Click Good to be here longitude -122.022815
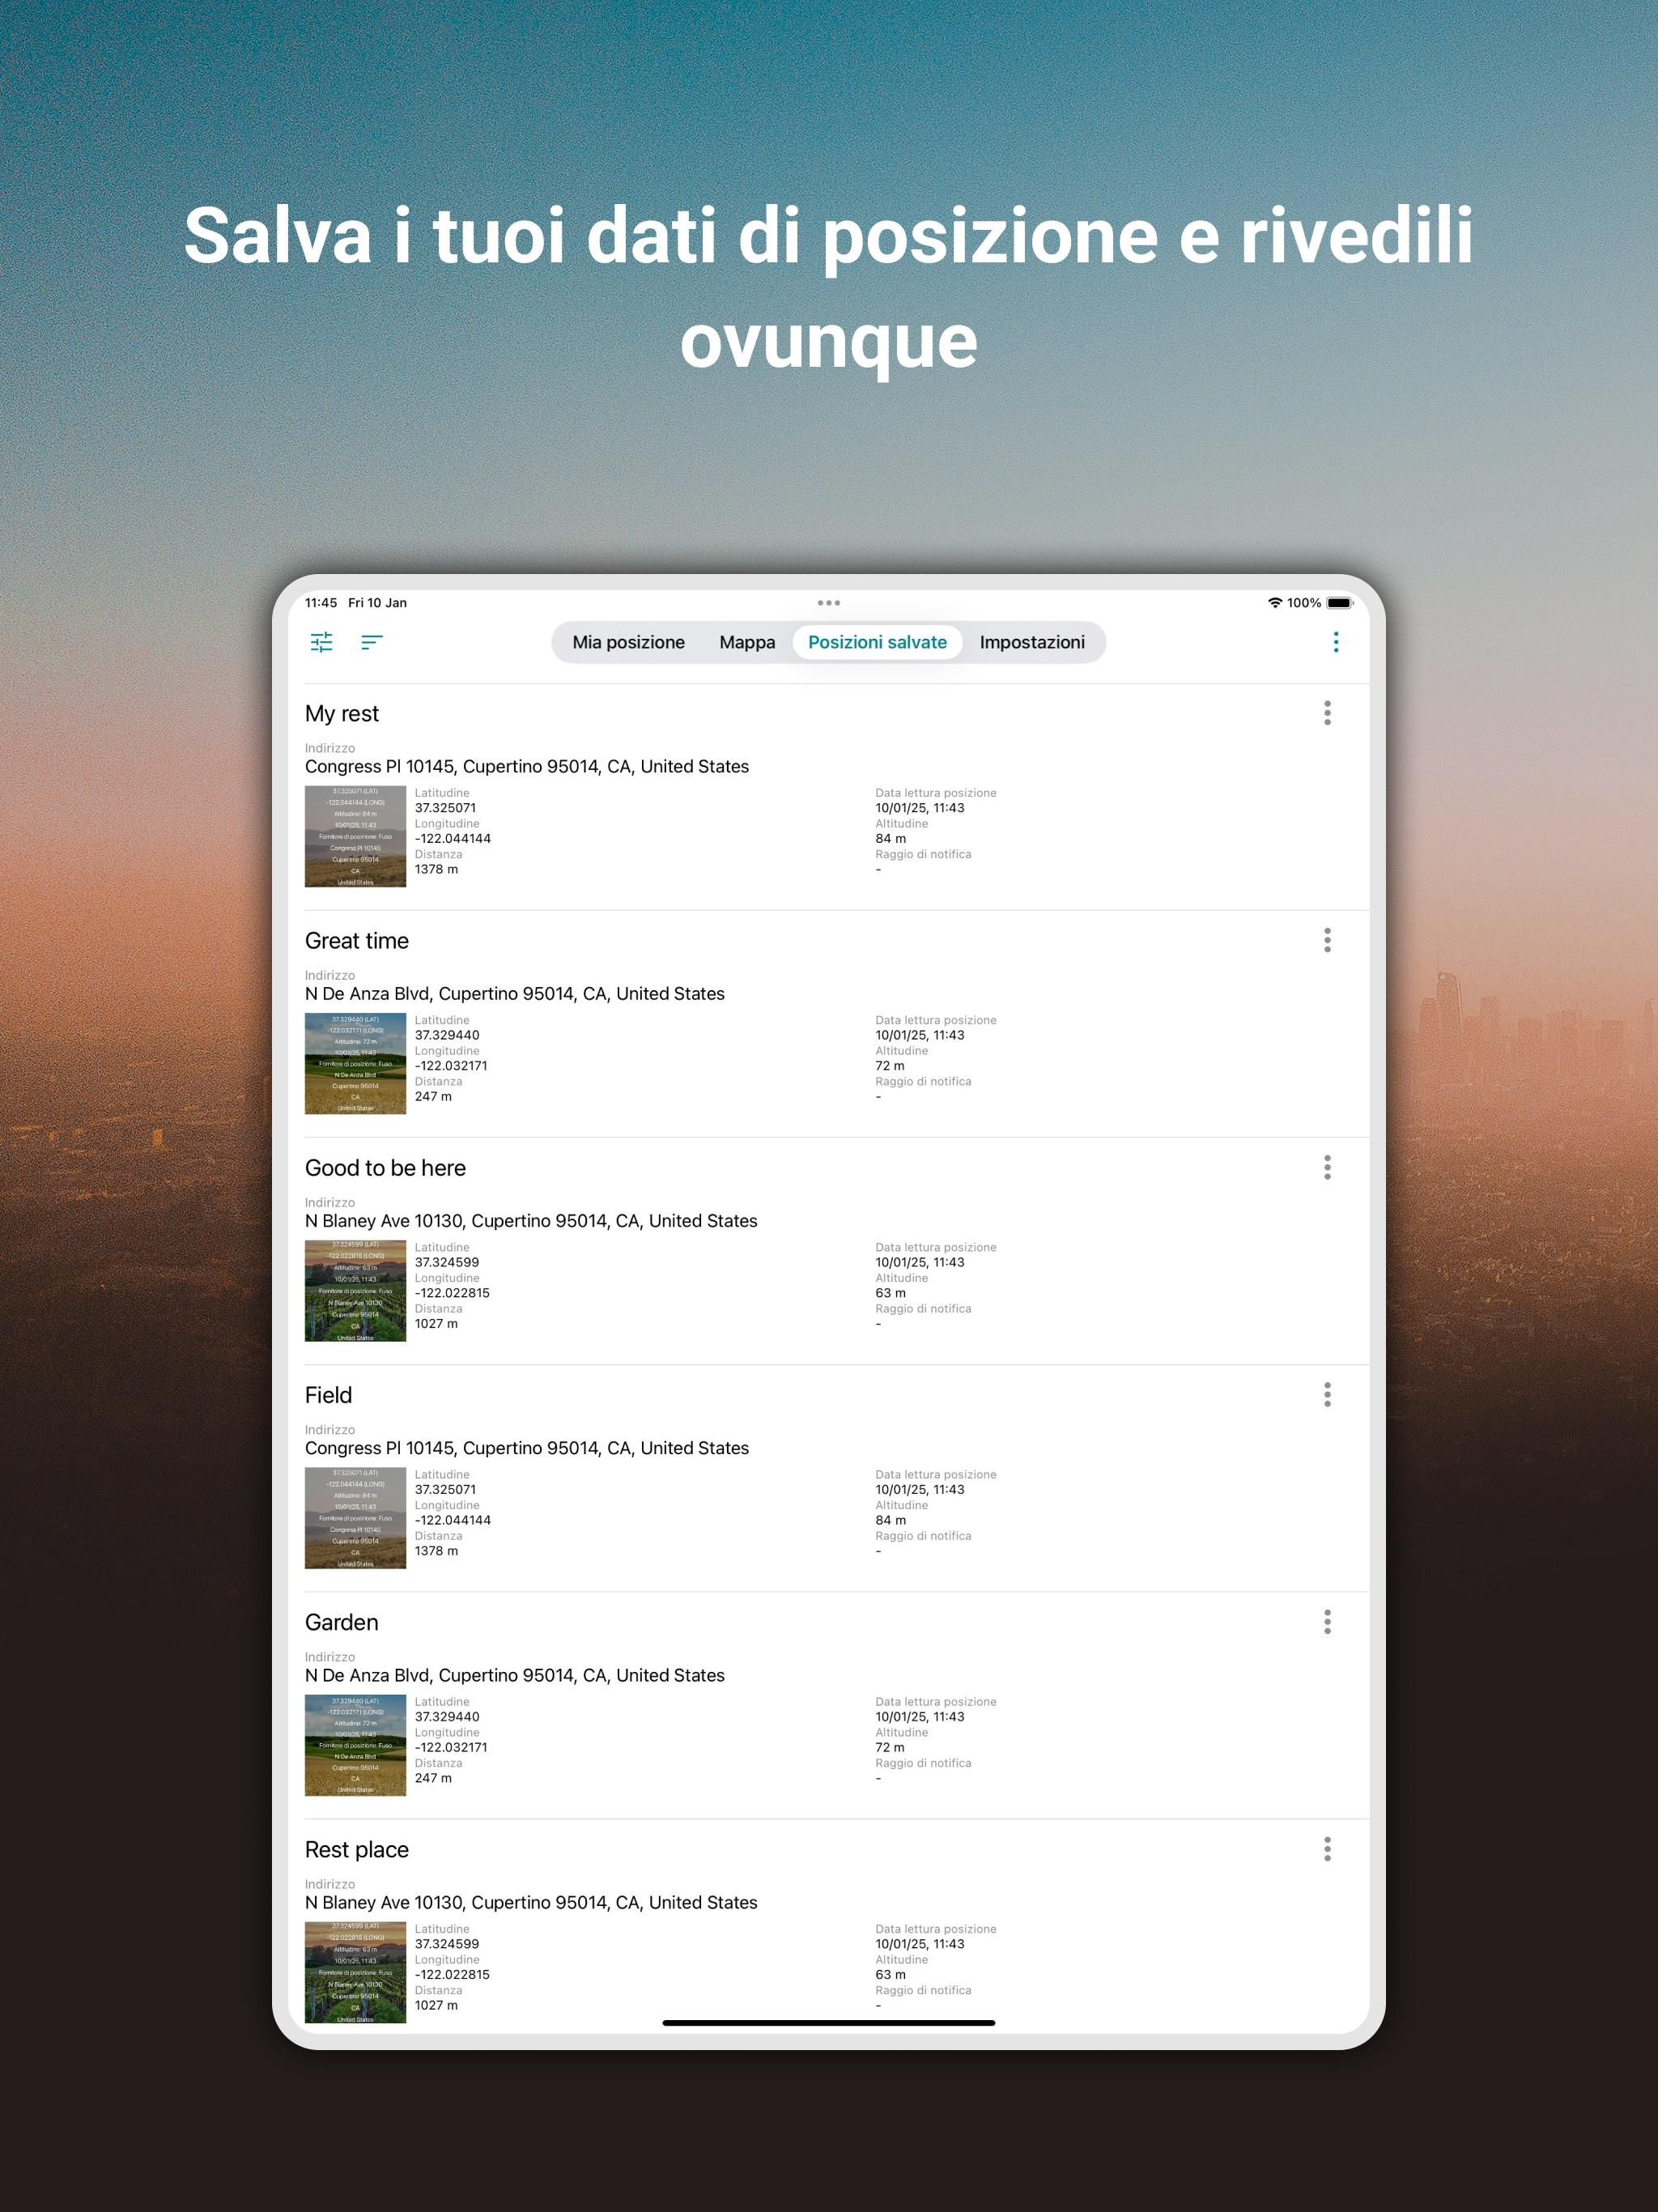 (x=452, y=1292)
